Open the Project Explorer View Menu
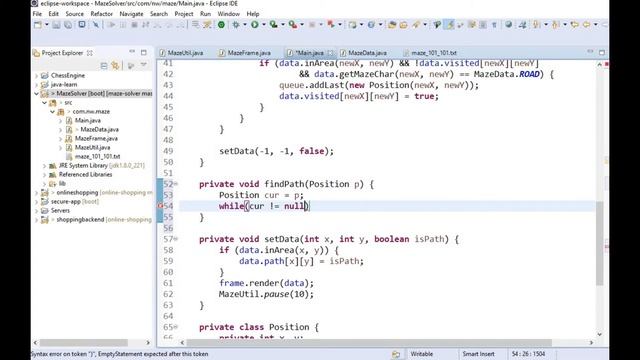The image size is (640, 360). (x=144, y=65)
